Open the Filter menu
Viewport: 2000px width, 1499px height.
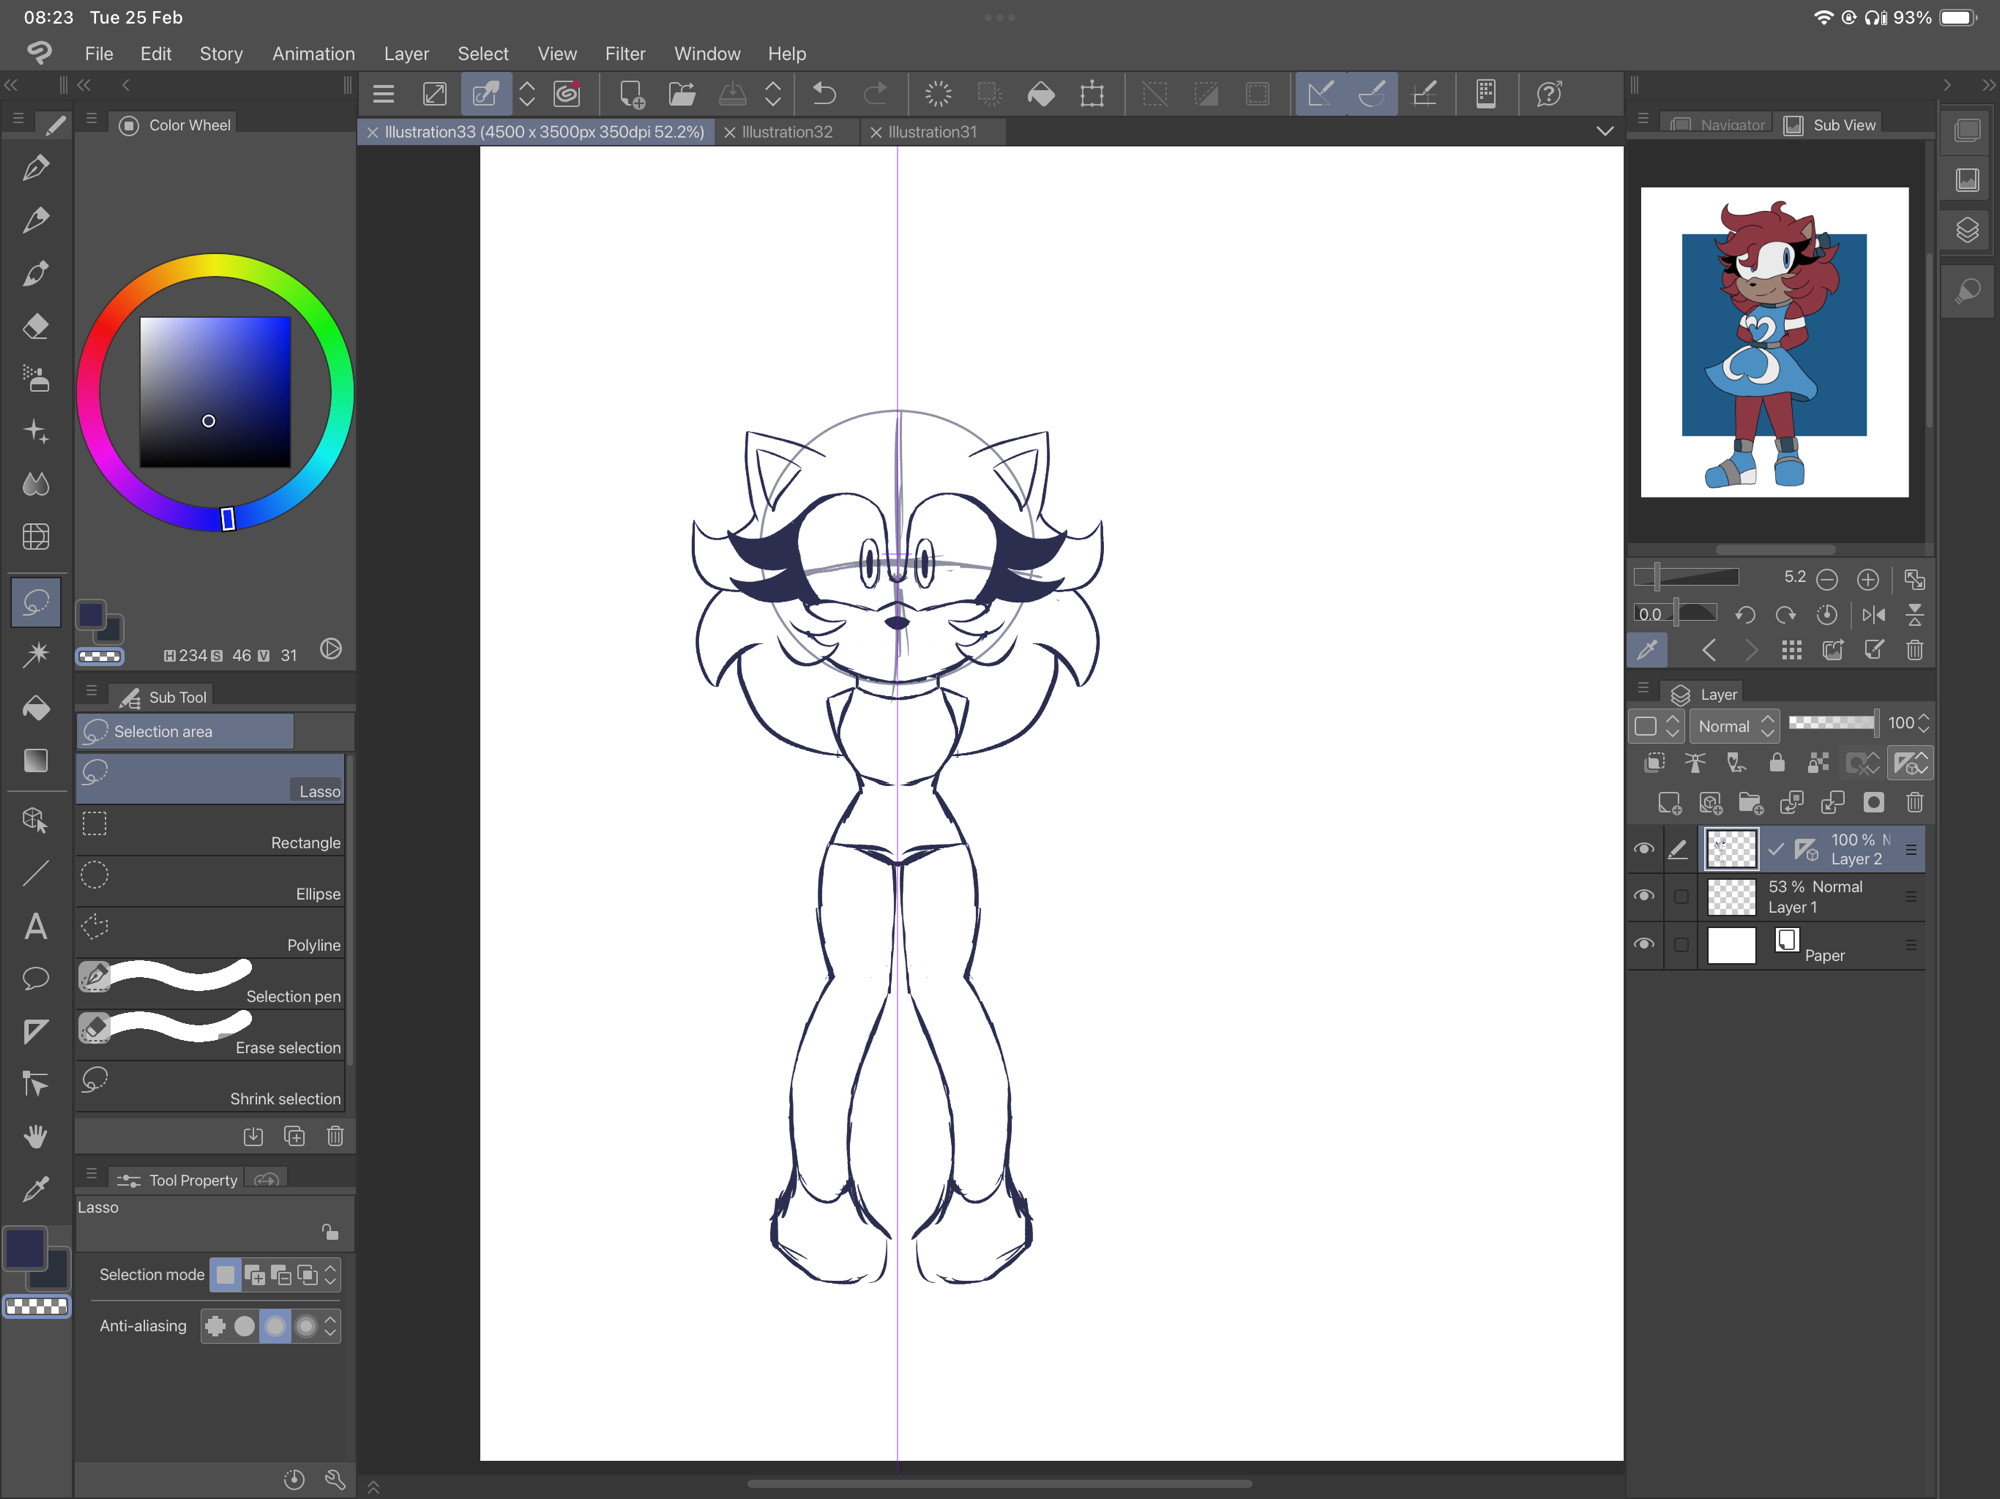tap(625, 54)
